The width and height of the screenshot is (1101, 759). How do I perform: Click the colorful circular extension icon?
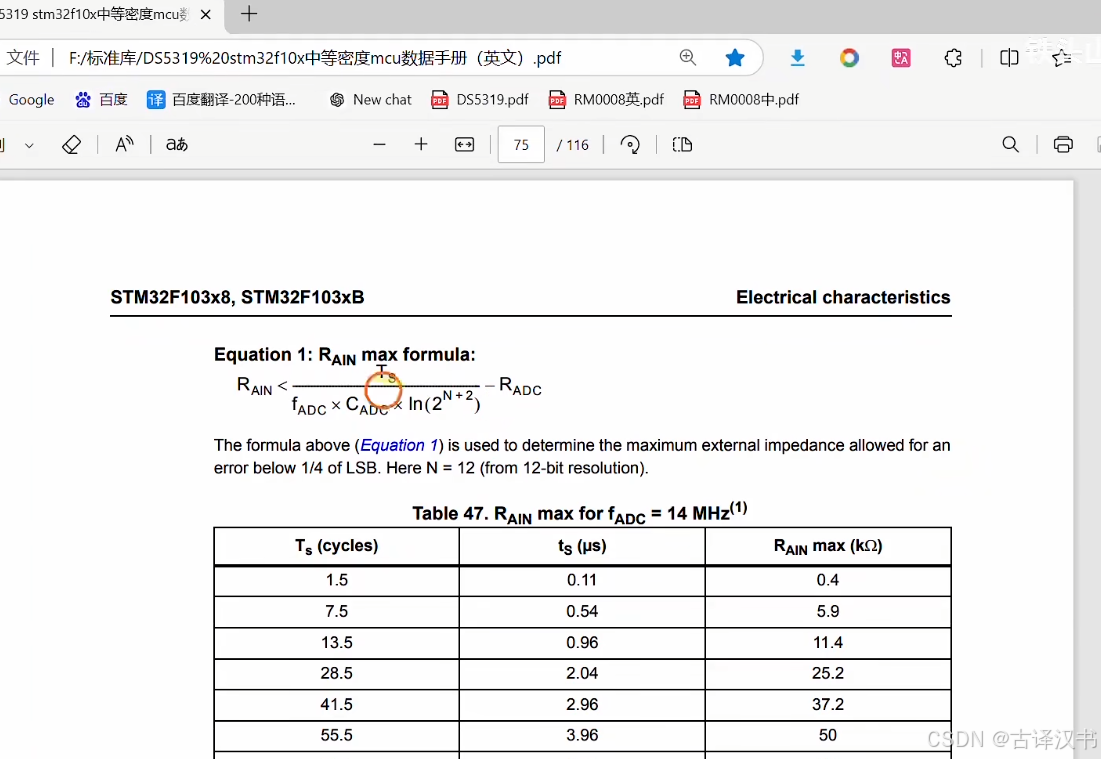(849, 58)
